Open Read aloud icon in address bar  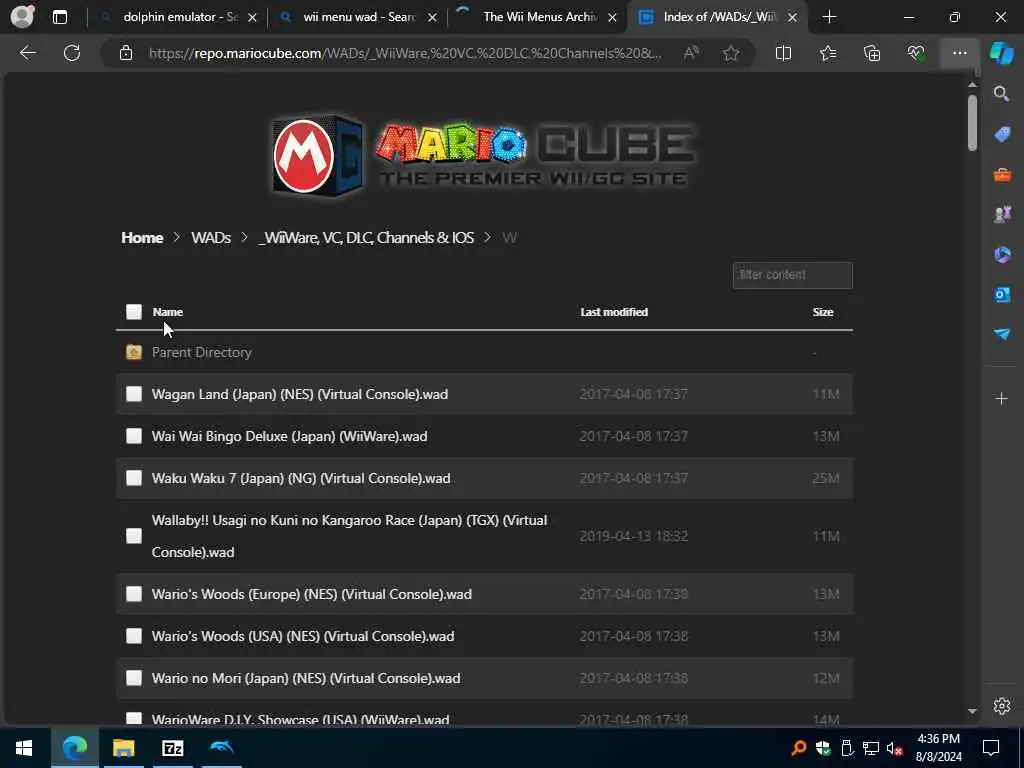pyautogui.click(x=691, y=53)
